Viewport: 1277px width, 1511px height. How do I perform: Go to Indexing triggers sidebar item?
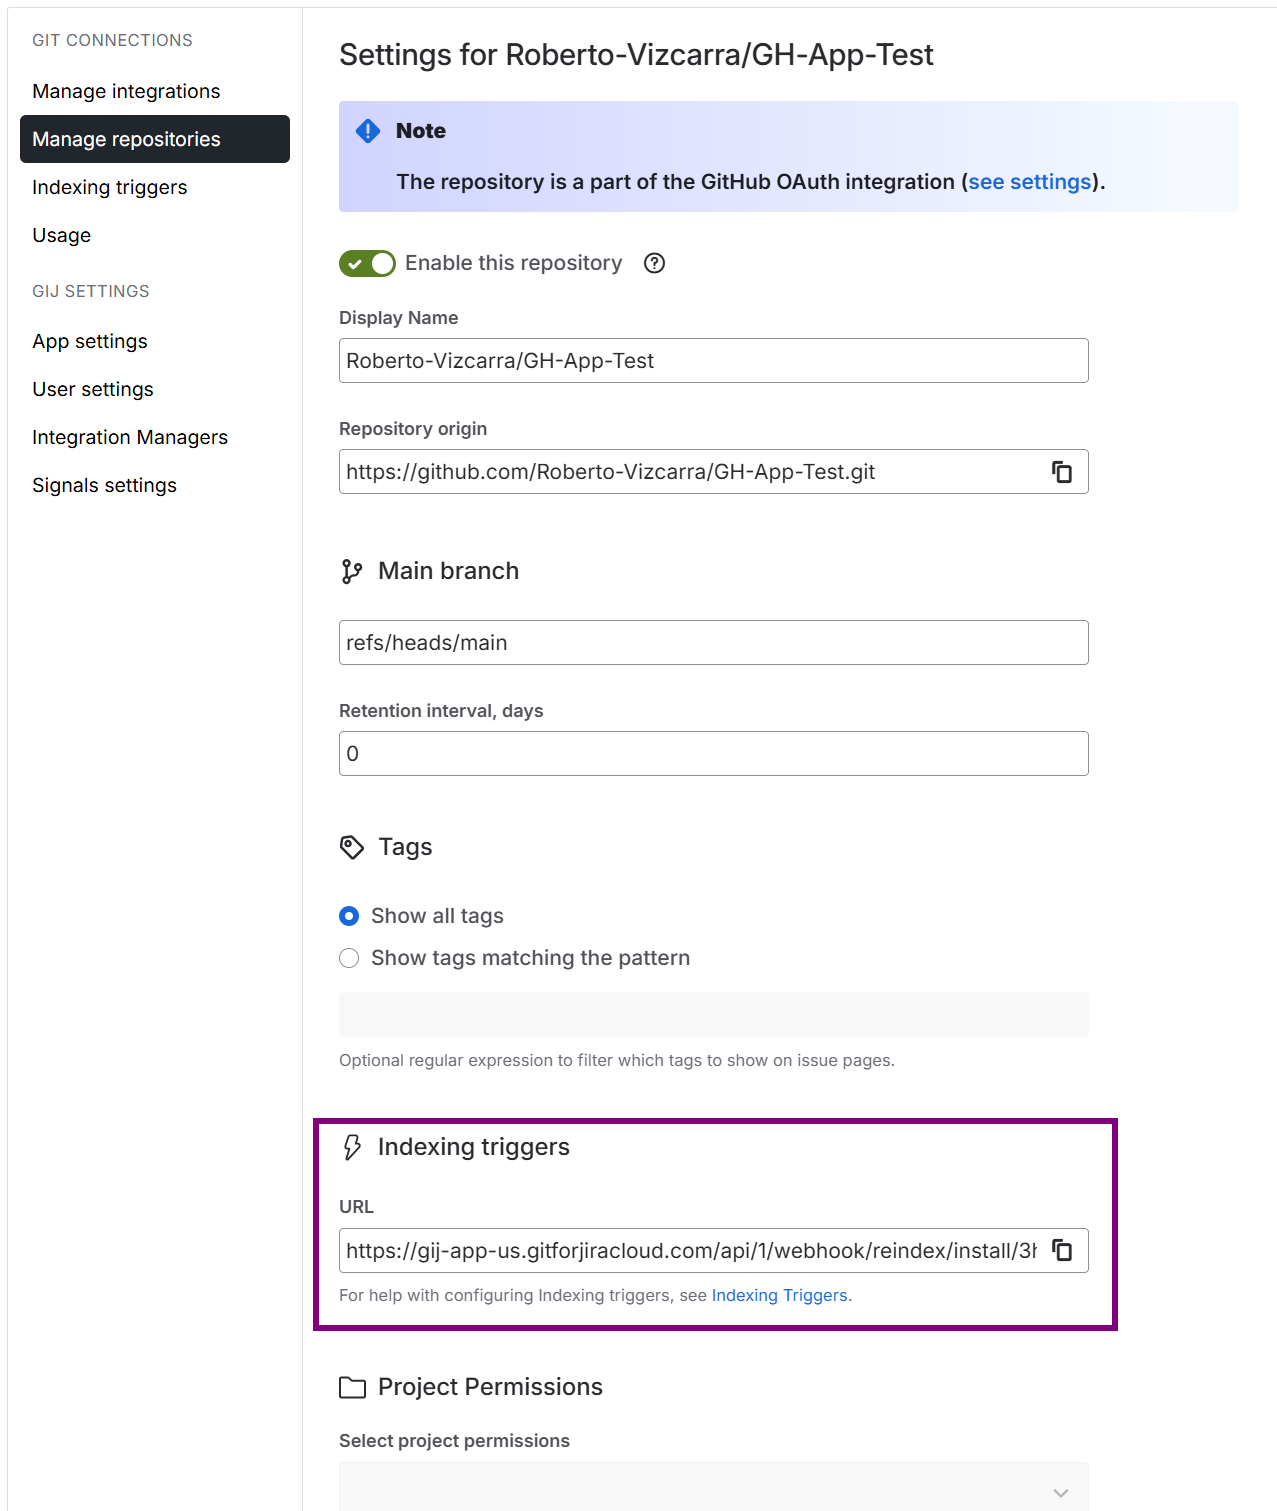click(x=110, y=187)
